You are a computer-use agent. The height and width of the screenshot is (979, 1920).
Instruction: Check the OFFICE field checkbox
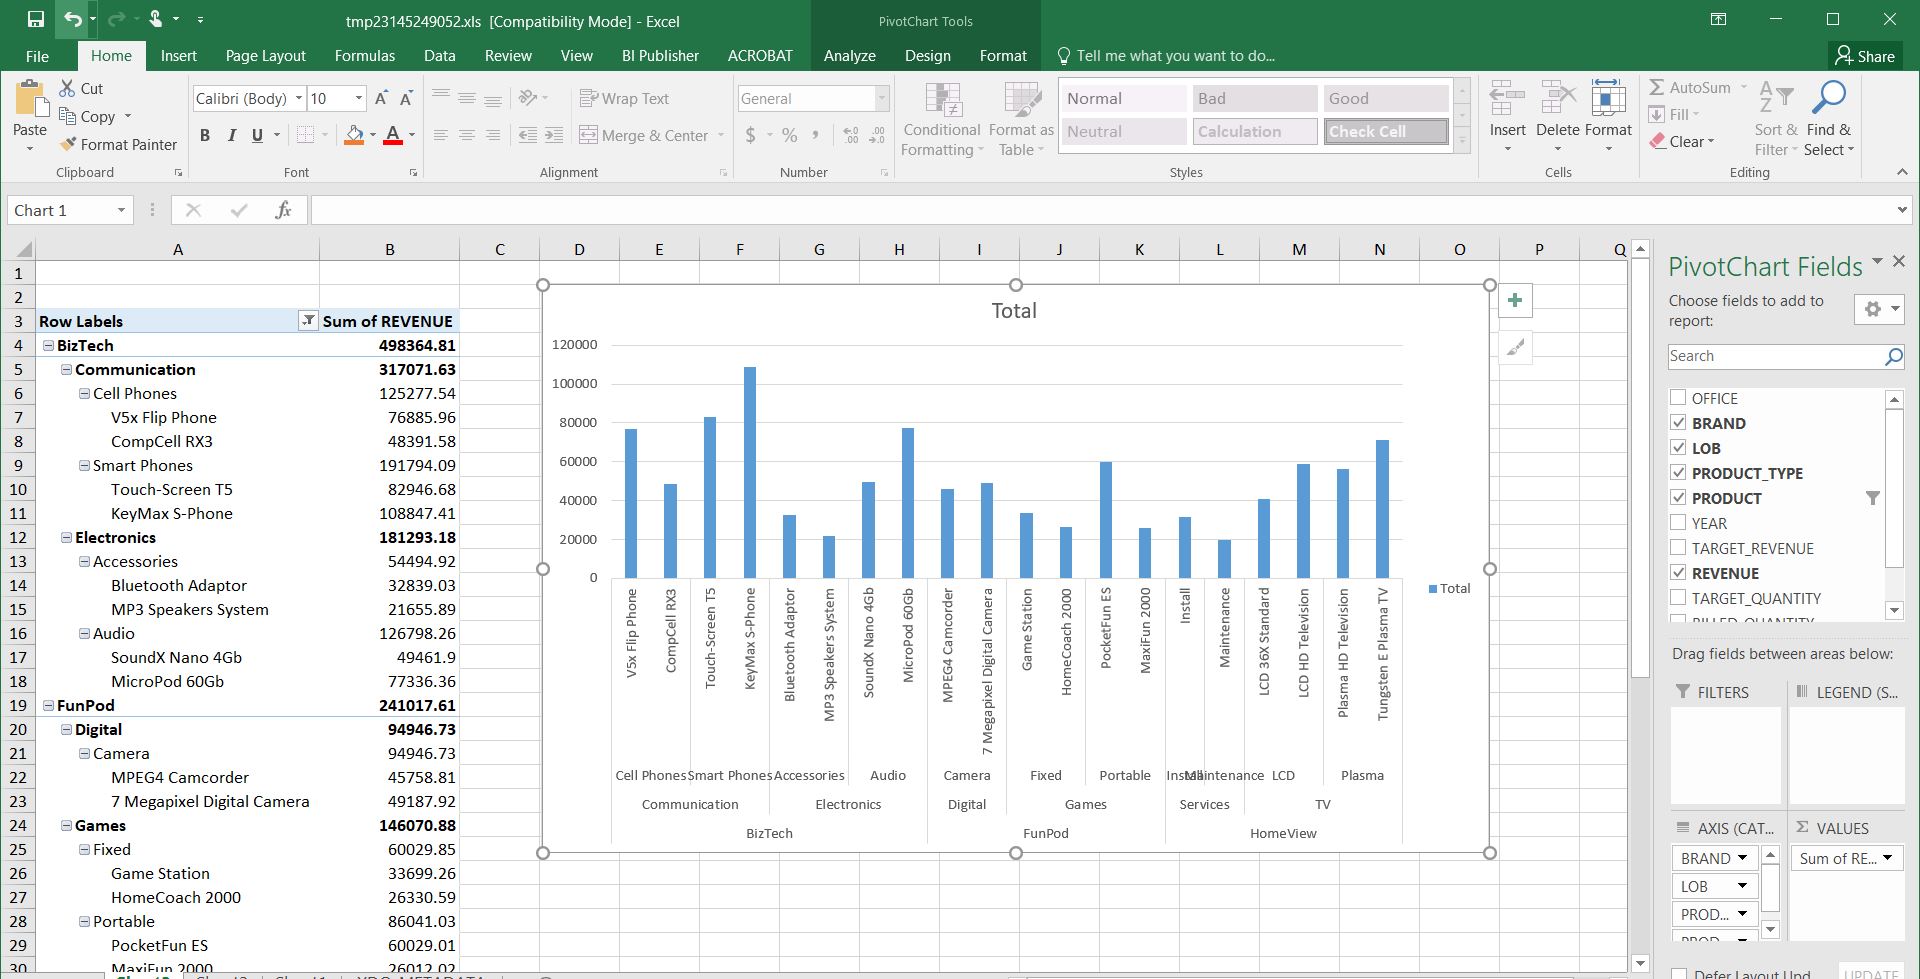coord(1678,398)
